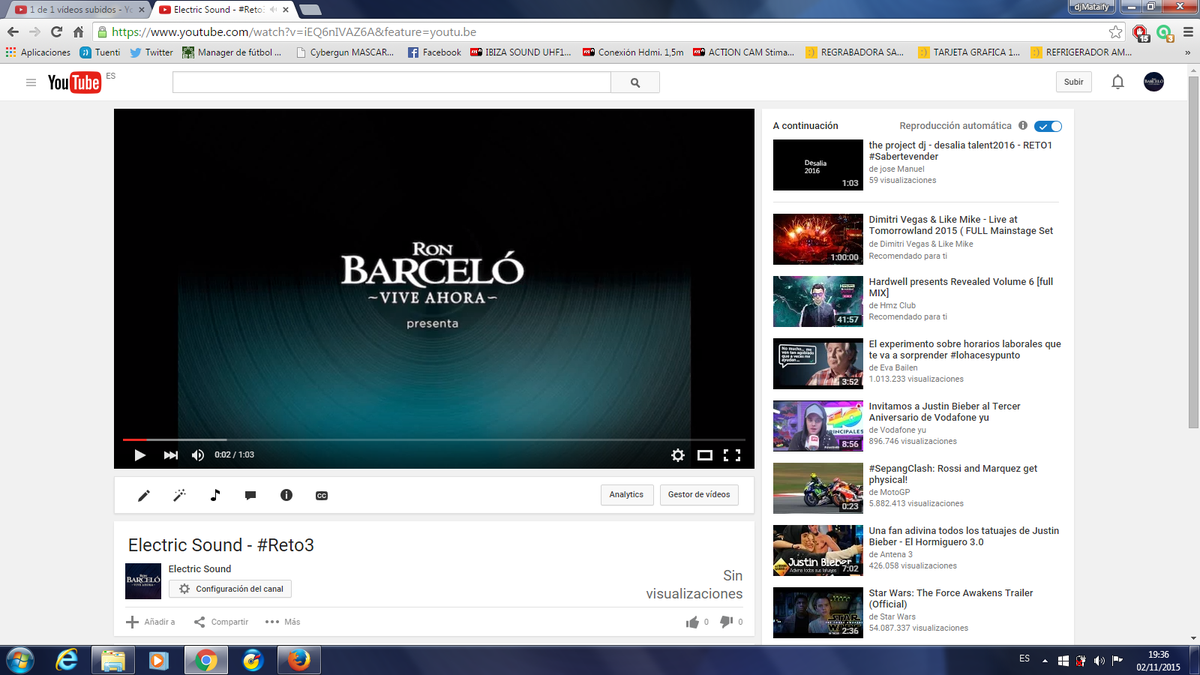Expand the Más options menu
1200x675 pixels.
pyautogui.click(x=282, y=622)
